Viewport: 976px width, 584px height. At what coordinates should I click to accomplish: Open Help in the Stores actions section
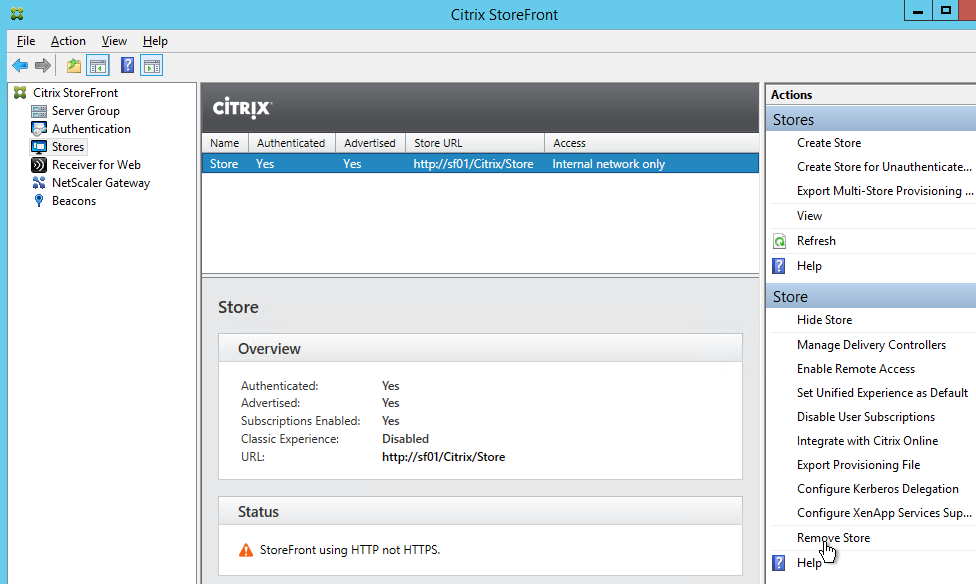coord(809,266)
